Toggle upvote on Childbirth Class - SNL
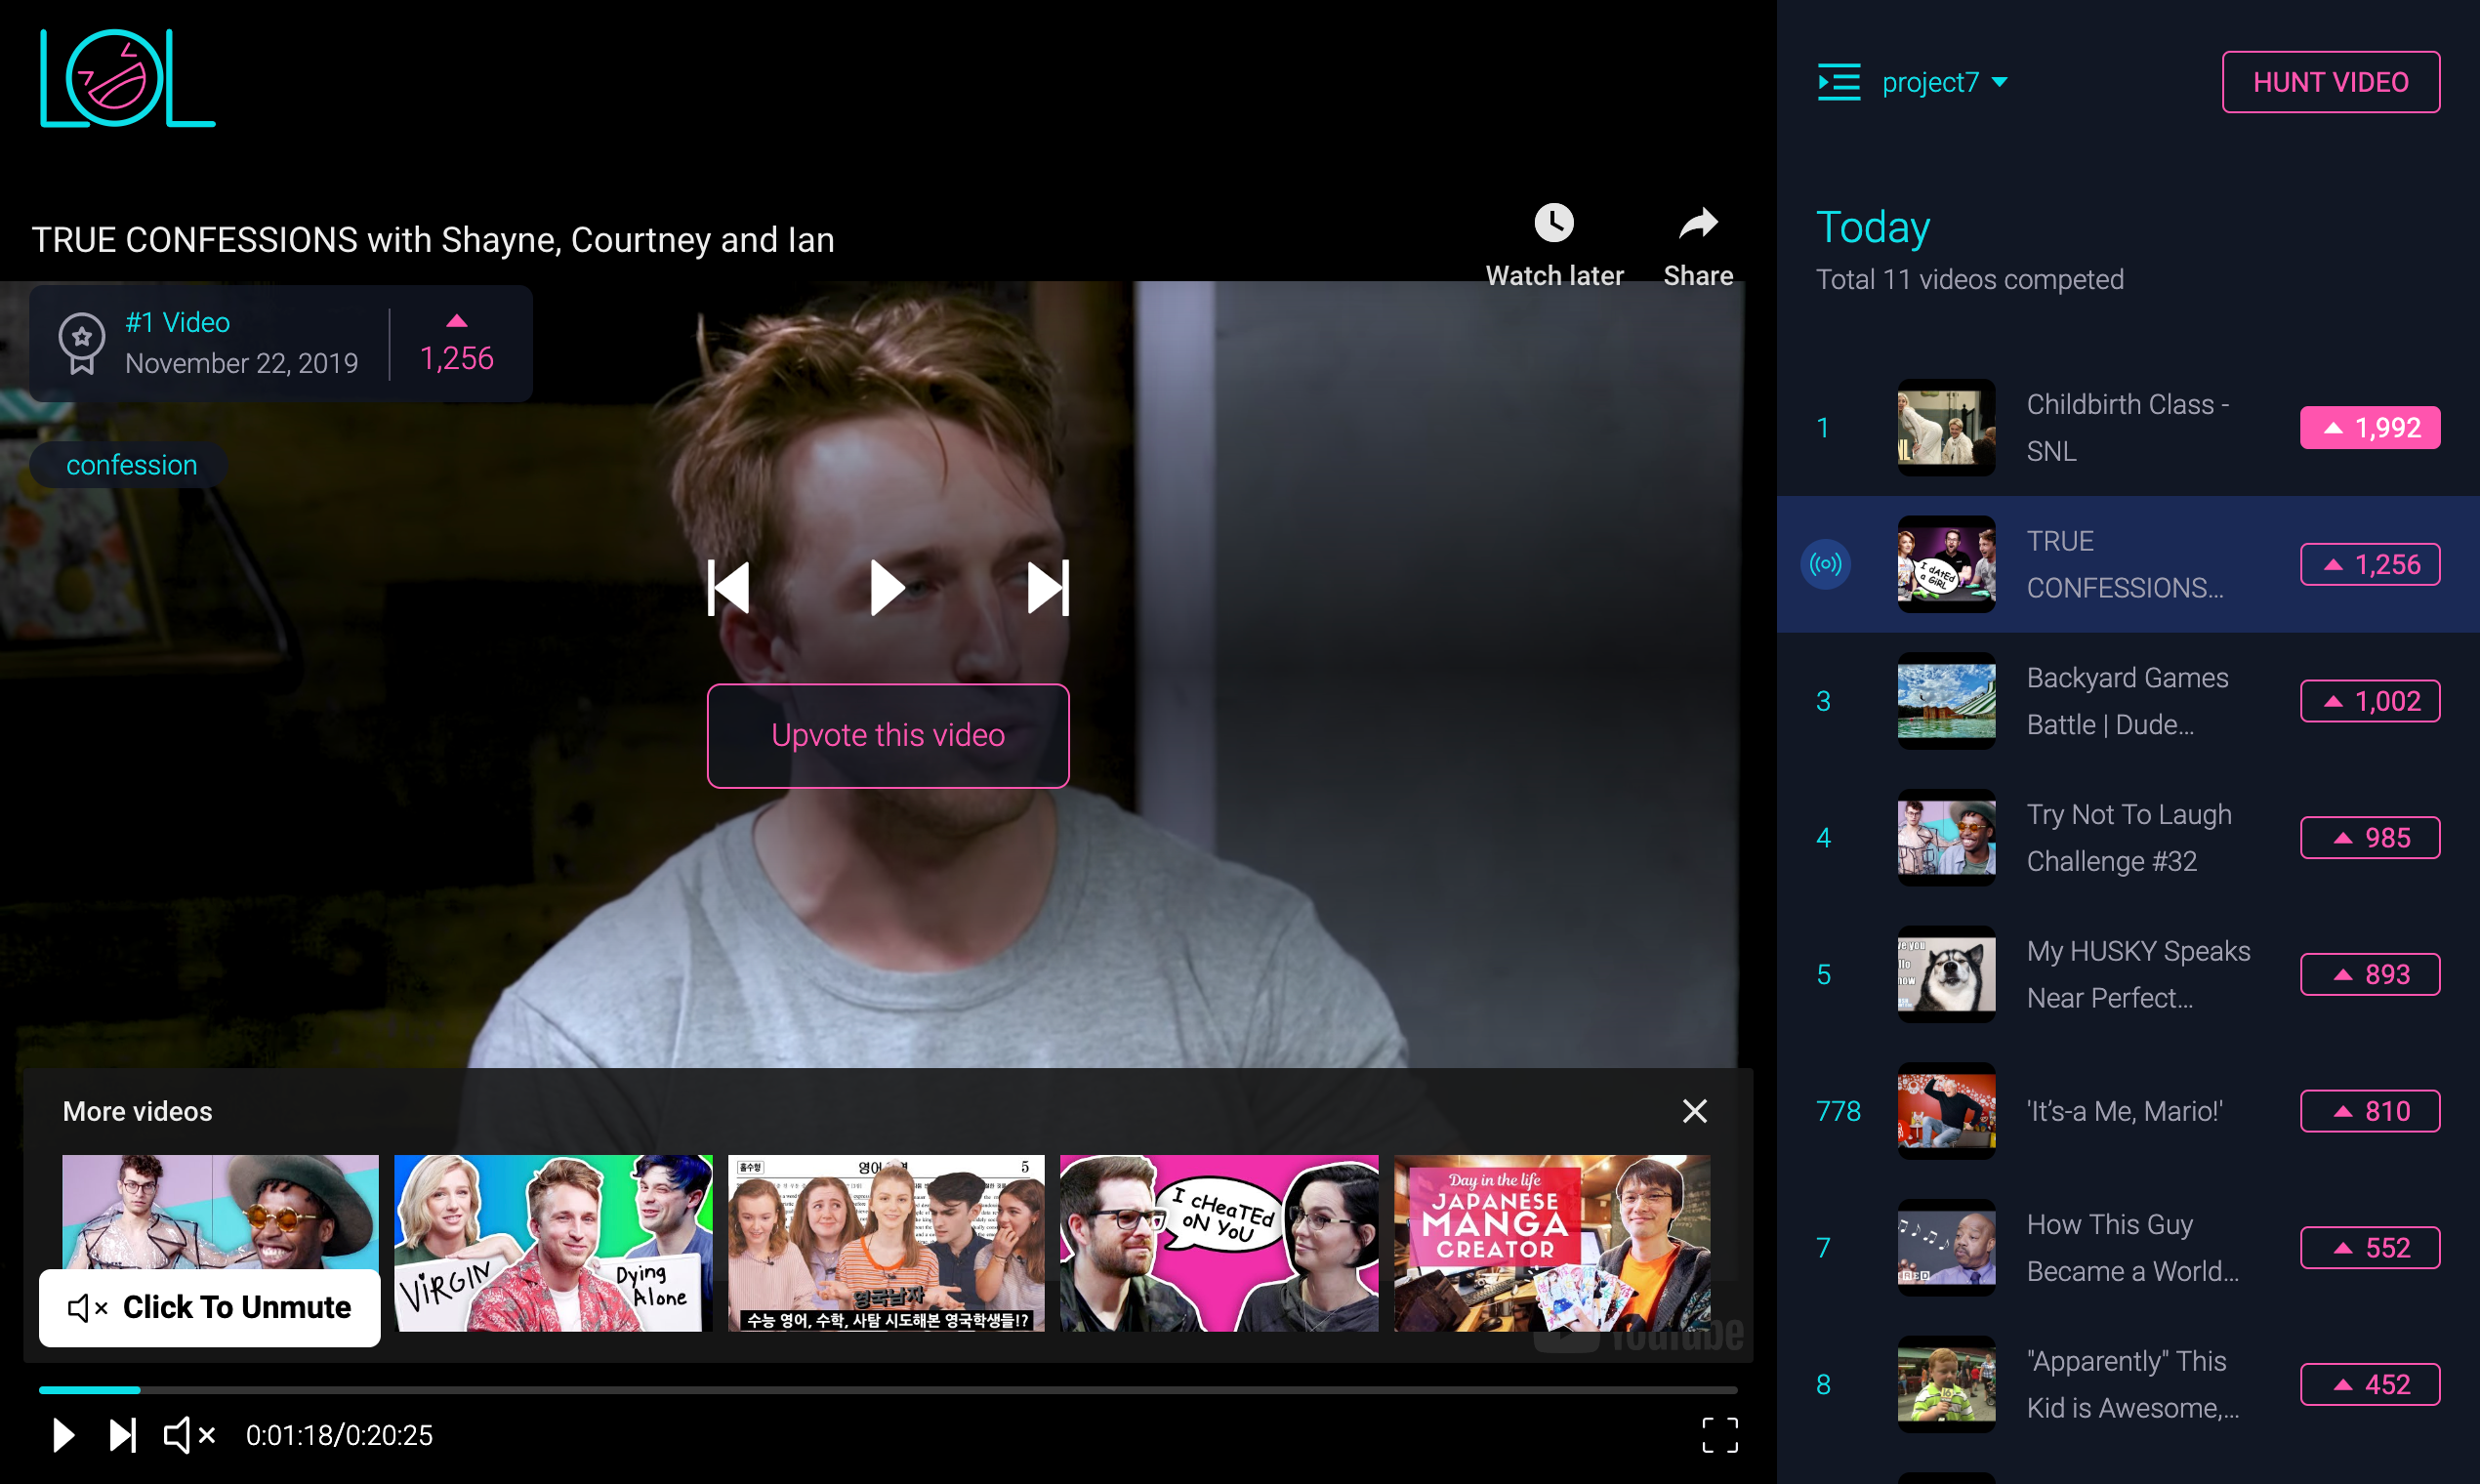 pos(2369,428)
